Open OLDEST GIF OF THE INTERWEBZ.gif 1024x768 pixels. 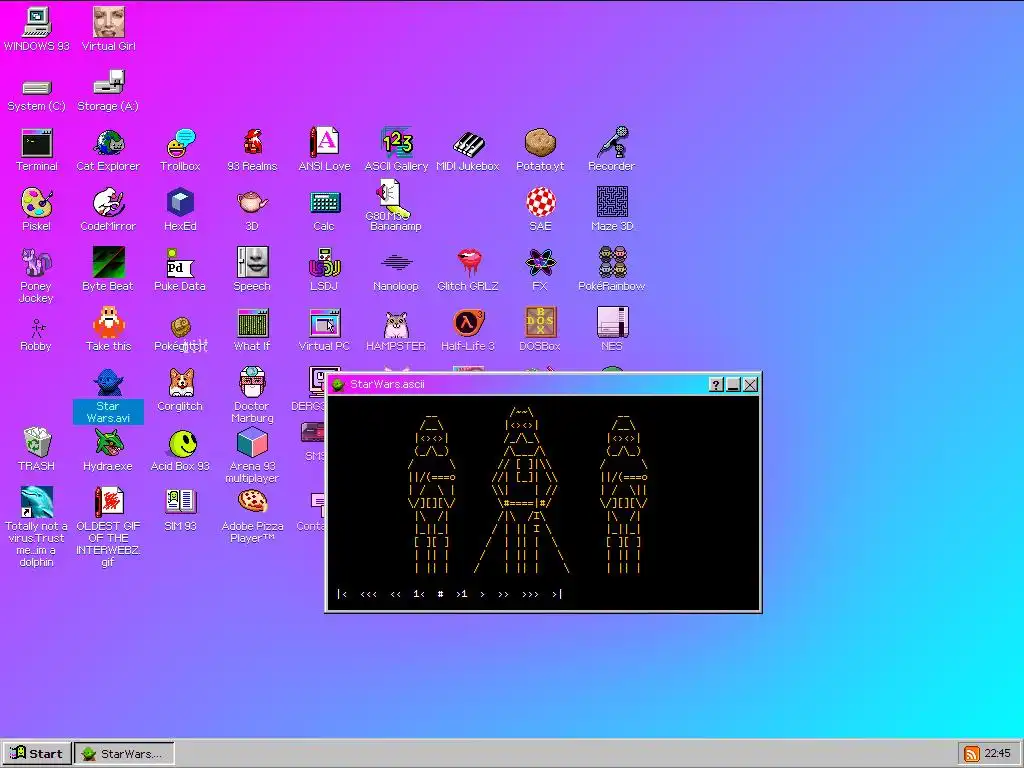pos(108,526)
